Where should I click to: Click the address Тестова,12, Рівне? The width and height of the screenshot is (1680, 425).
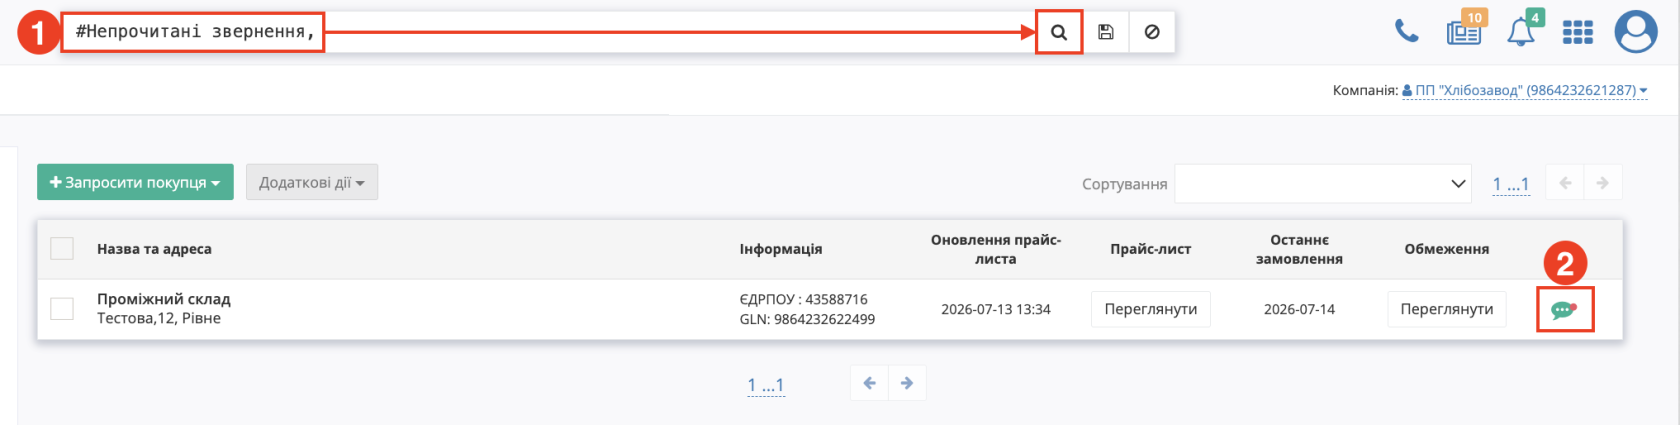159,318
